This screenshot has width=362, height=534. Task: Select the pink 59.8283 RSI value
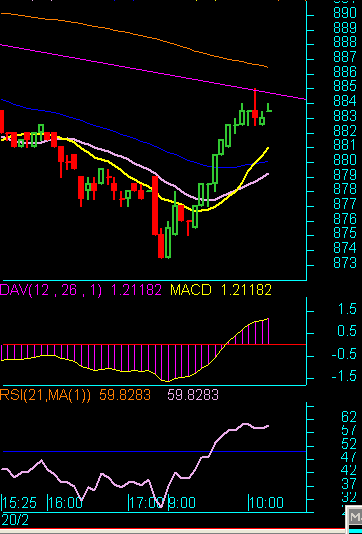pyautogui.click(x=193, y=395)
